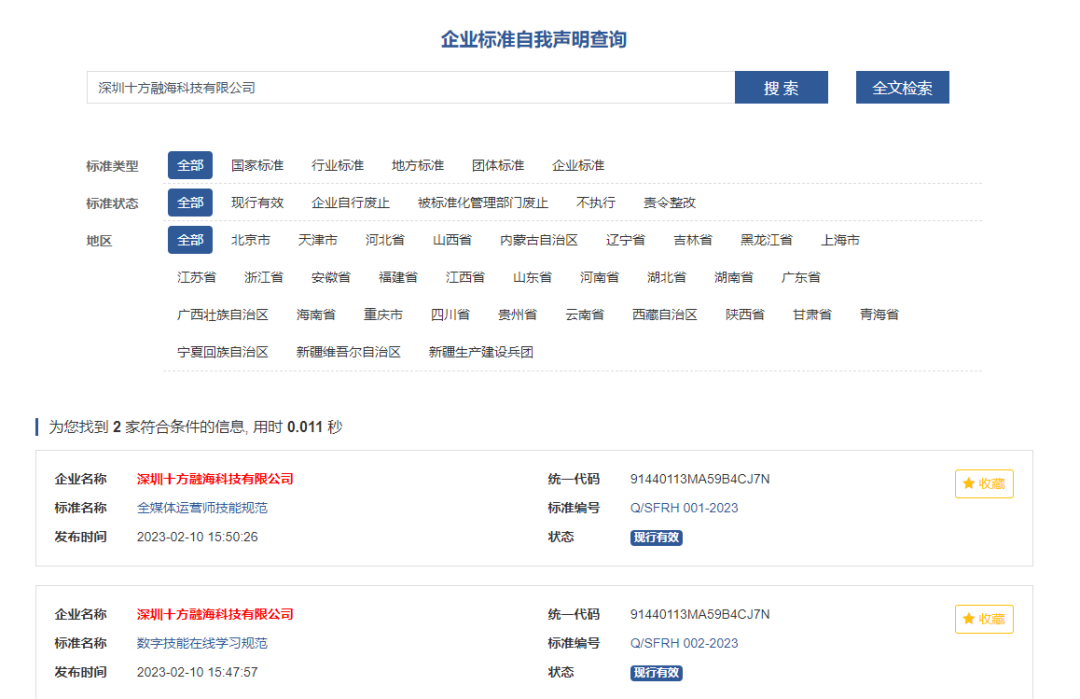Choose 广东省 region filter
1080x699 pixels.
point(800,277)
